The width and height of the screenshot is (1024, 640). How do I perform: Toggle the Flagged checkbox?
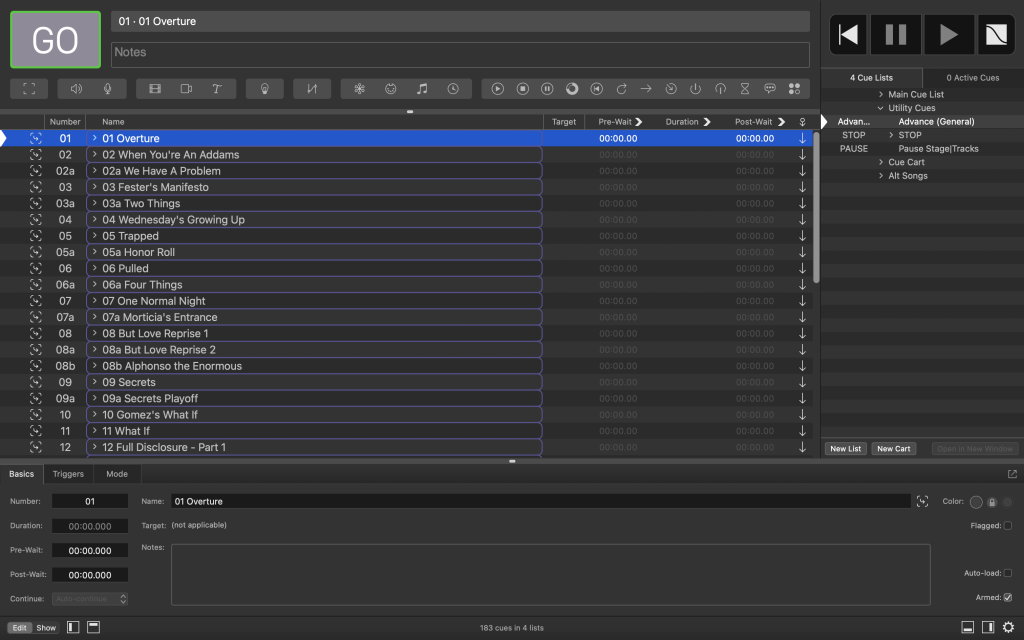click(1008, 526)
